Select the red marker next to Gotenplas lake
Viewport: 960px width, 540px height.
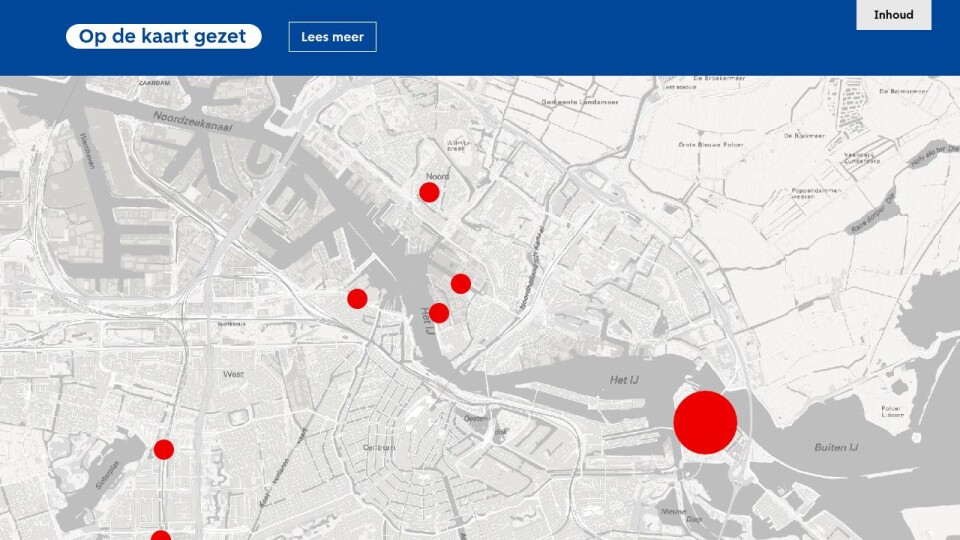tap(164, 449)
